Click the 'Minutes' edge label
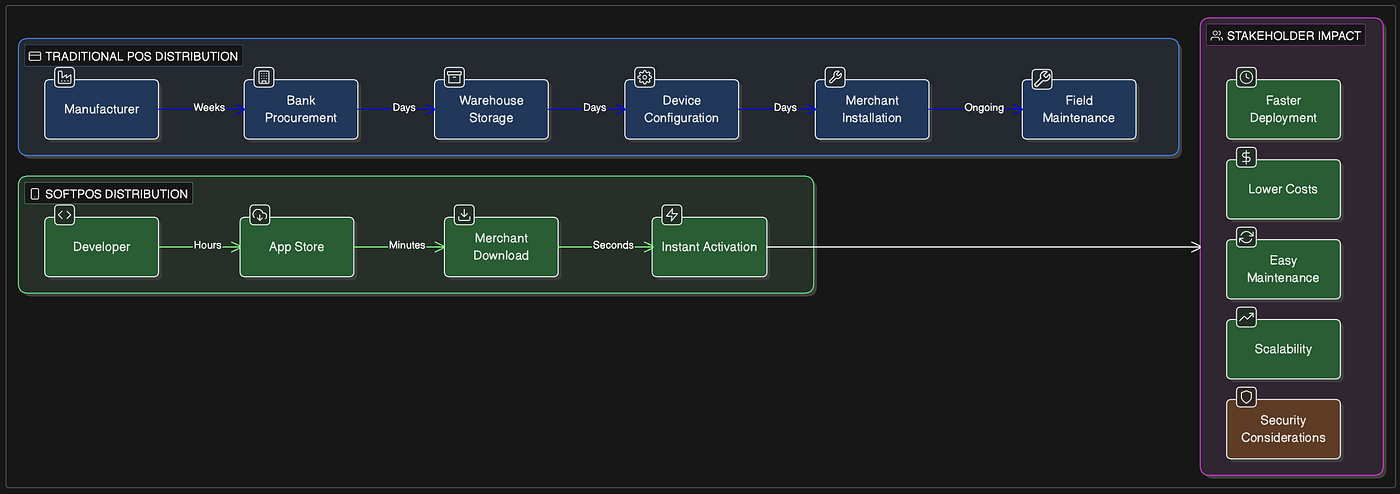1400x494 pixels. coord(407,245)
